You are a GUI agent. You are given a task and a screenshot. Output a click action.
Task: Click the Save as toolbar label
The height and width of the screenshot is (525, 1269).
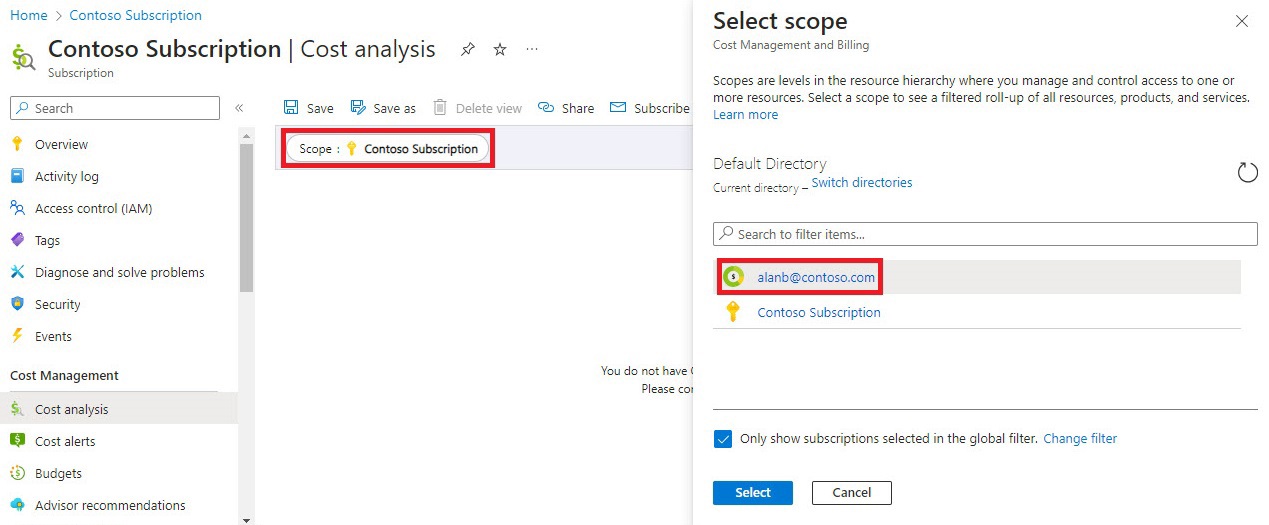(x=394, y=108)
